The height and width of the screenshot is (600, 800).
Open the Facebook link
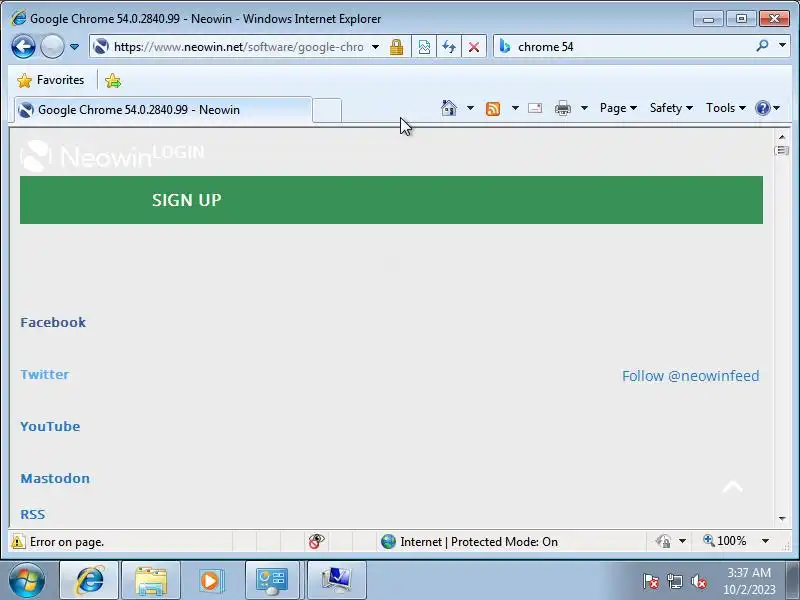pos(53,322)
